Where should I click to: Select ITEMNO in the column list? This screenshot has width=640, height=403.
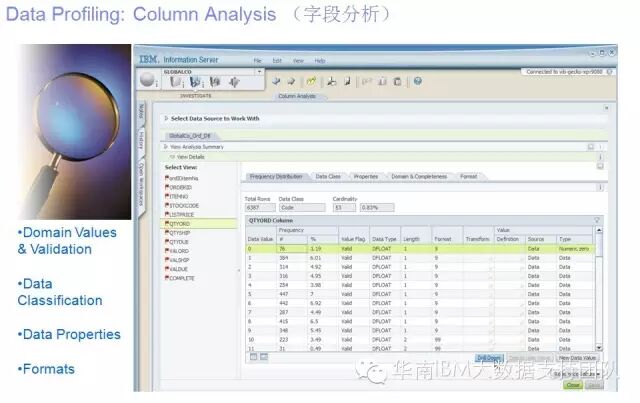177,196
